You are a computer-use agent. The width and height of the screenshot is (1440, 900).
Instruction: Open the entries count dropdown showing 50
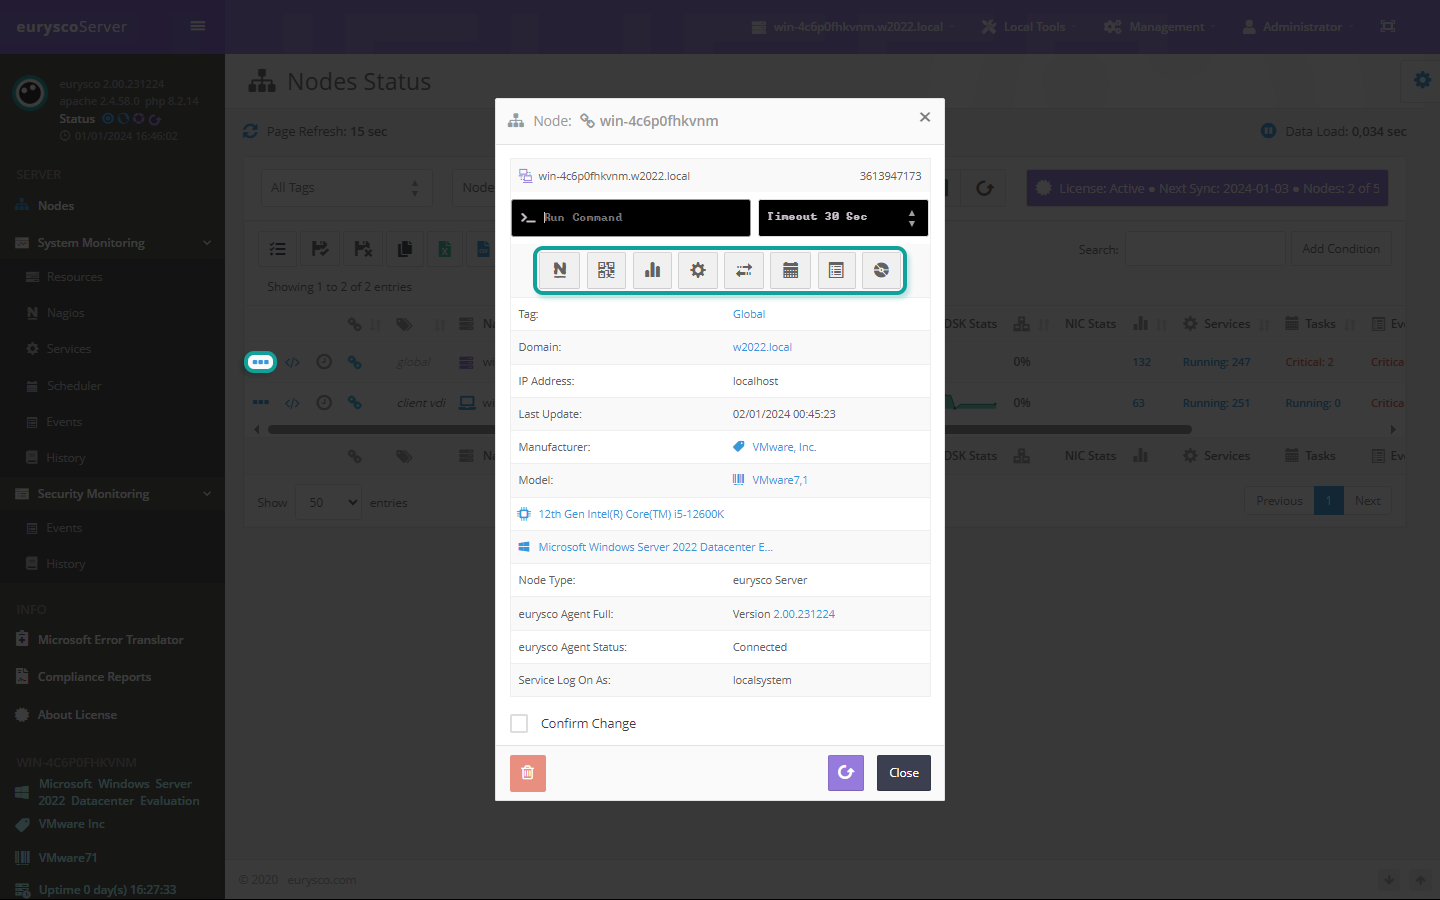coord(328,502)
